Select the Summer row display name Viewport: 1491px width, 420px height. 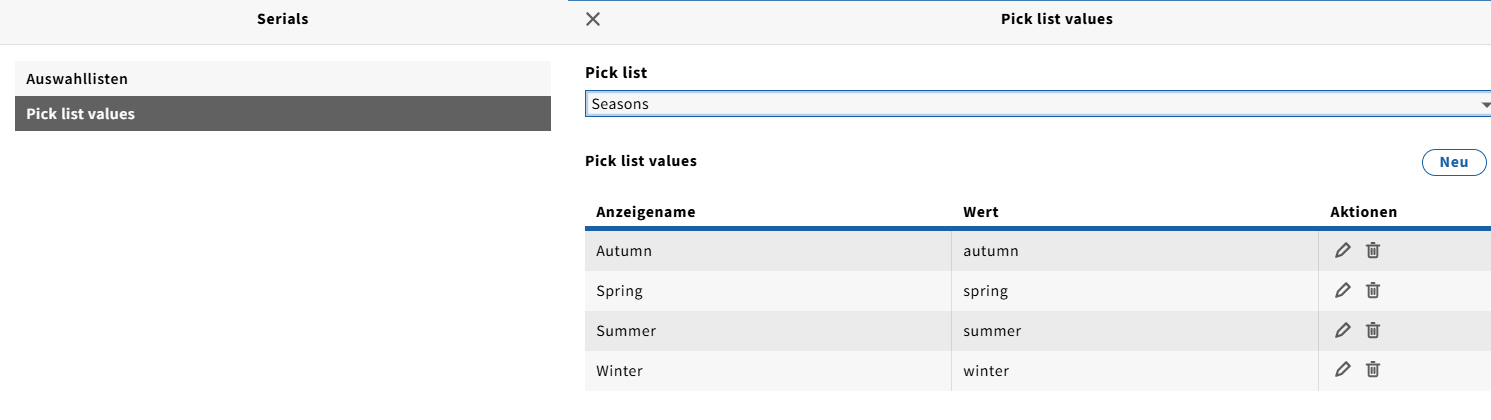click(x=626, y=331)
